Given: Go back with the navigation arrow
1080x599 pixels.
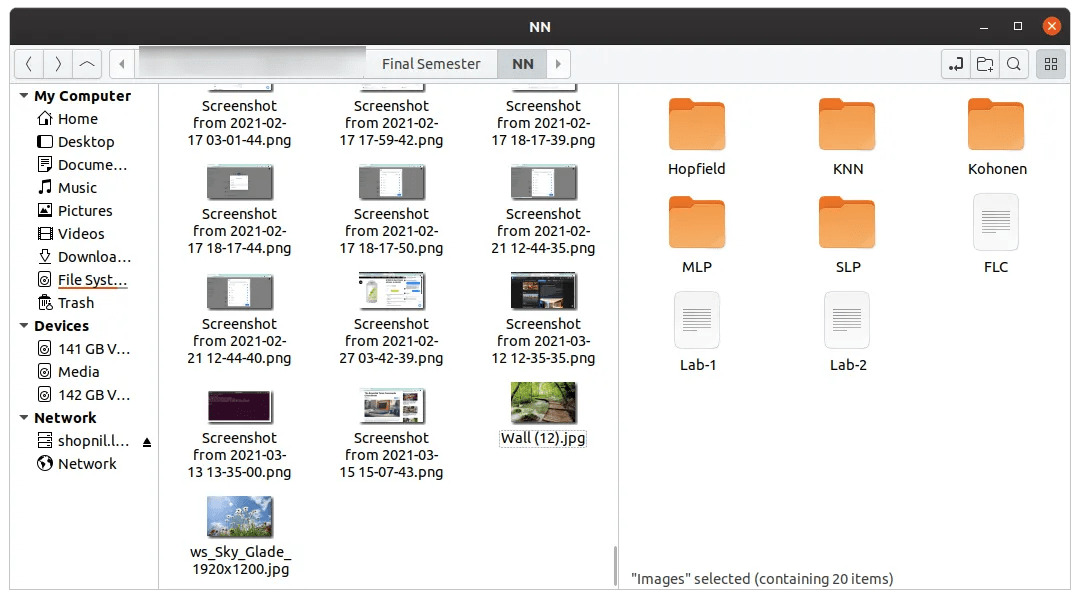Looking at the screenshot, I should point(28,63).
